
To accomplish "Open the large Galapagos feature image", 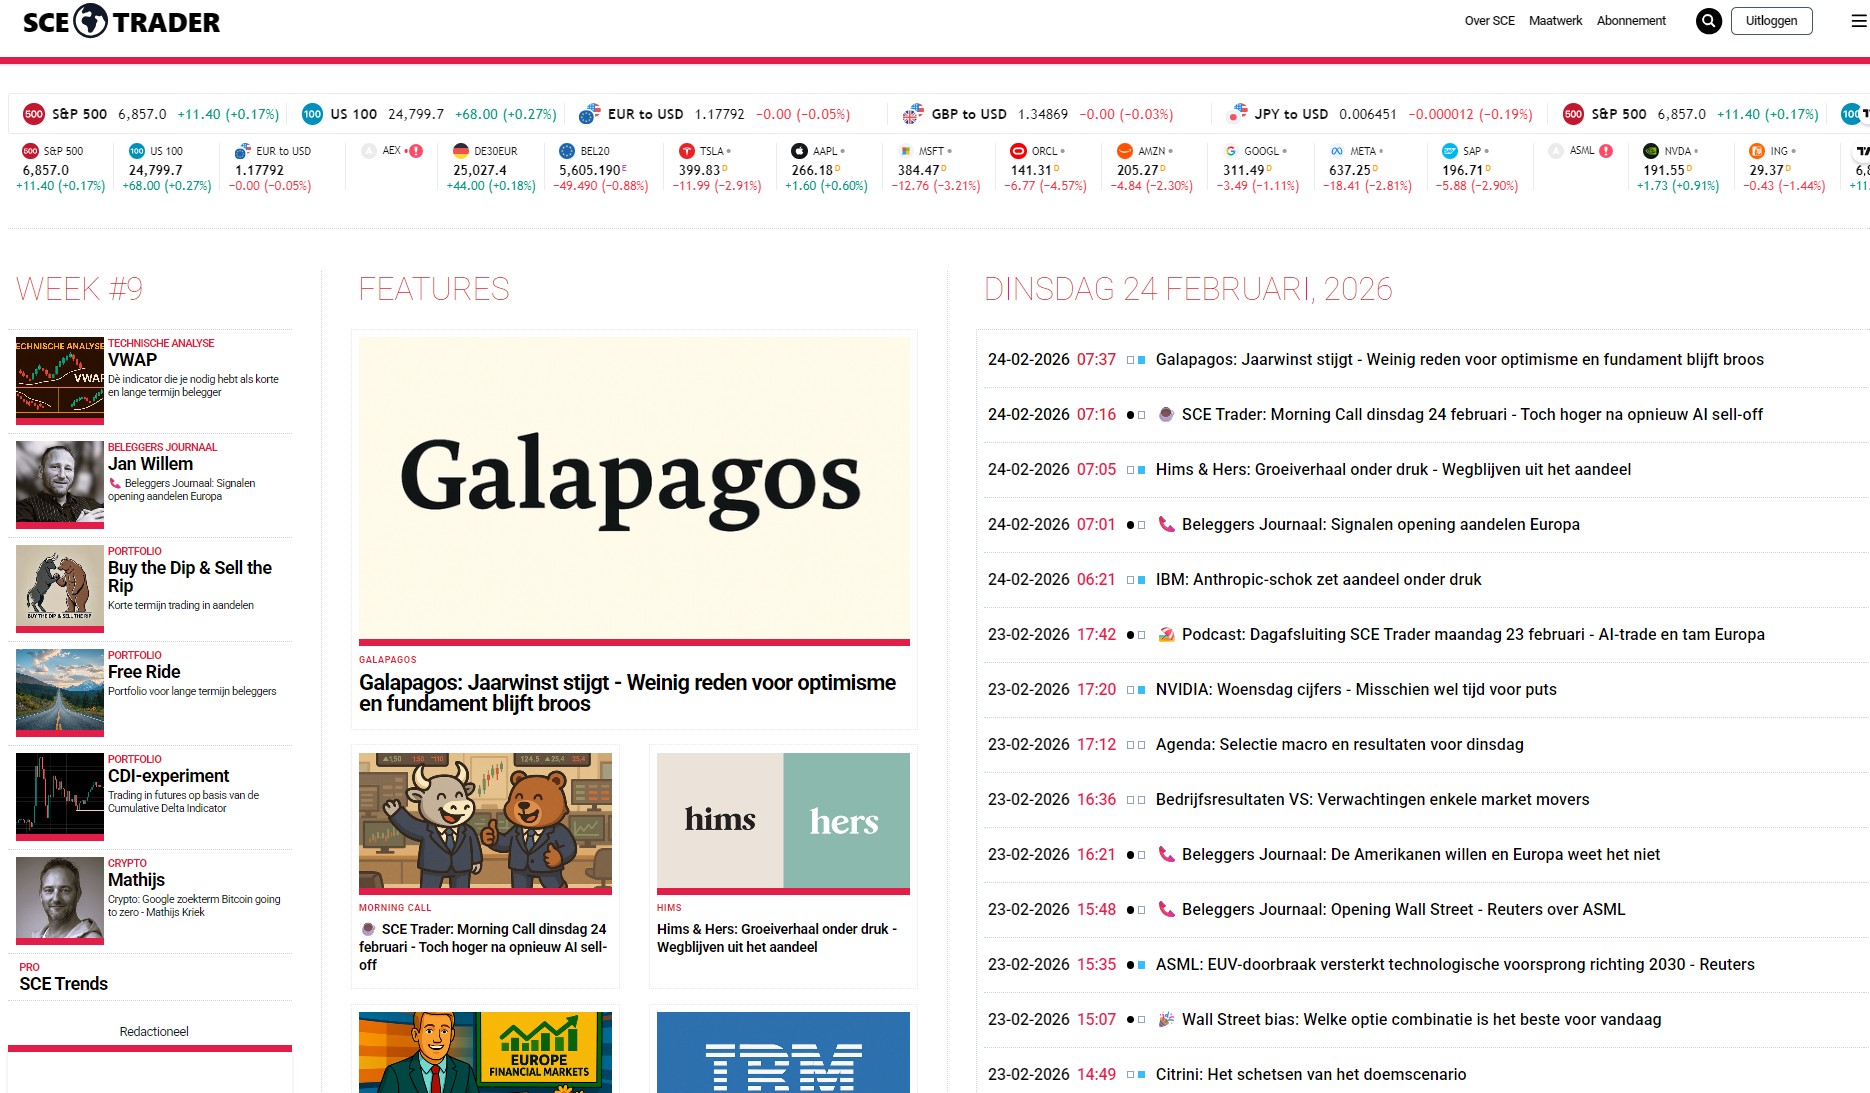I will pos(634,488).
